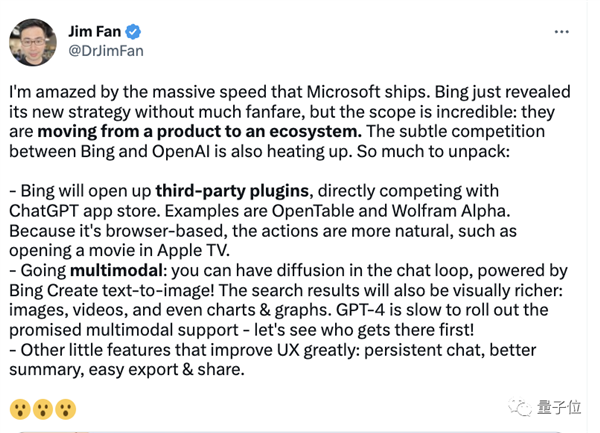The height and width of the screenshot is (433, 600).
Task: Click the middle astonished face emoji
Action: tap(42, 408)
